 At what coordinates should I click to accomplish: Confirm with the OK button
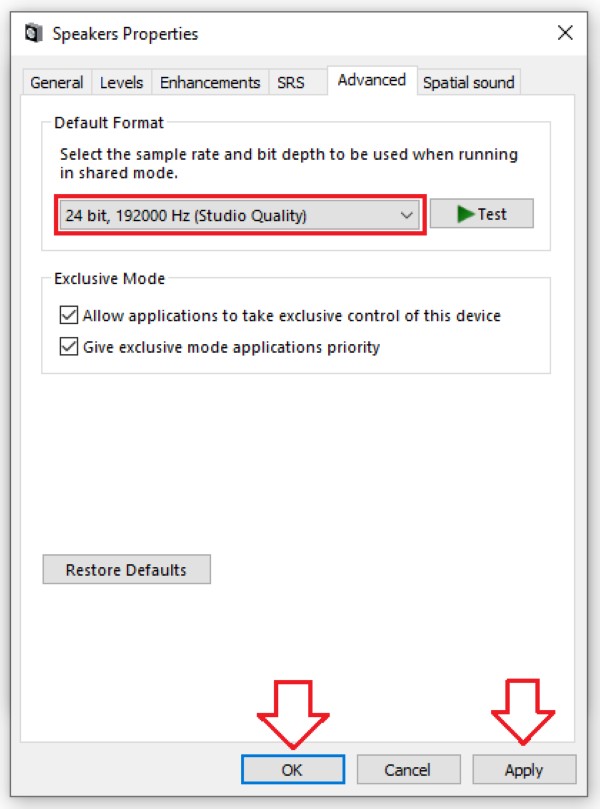click(293, 770)
